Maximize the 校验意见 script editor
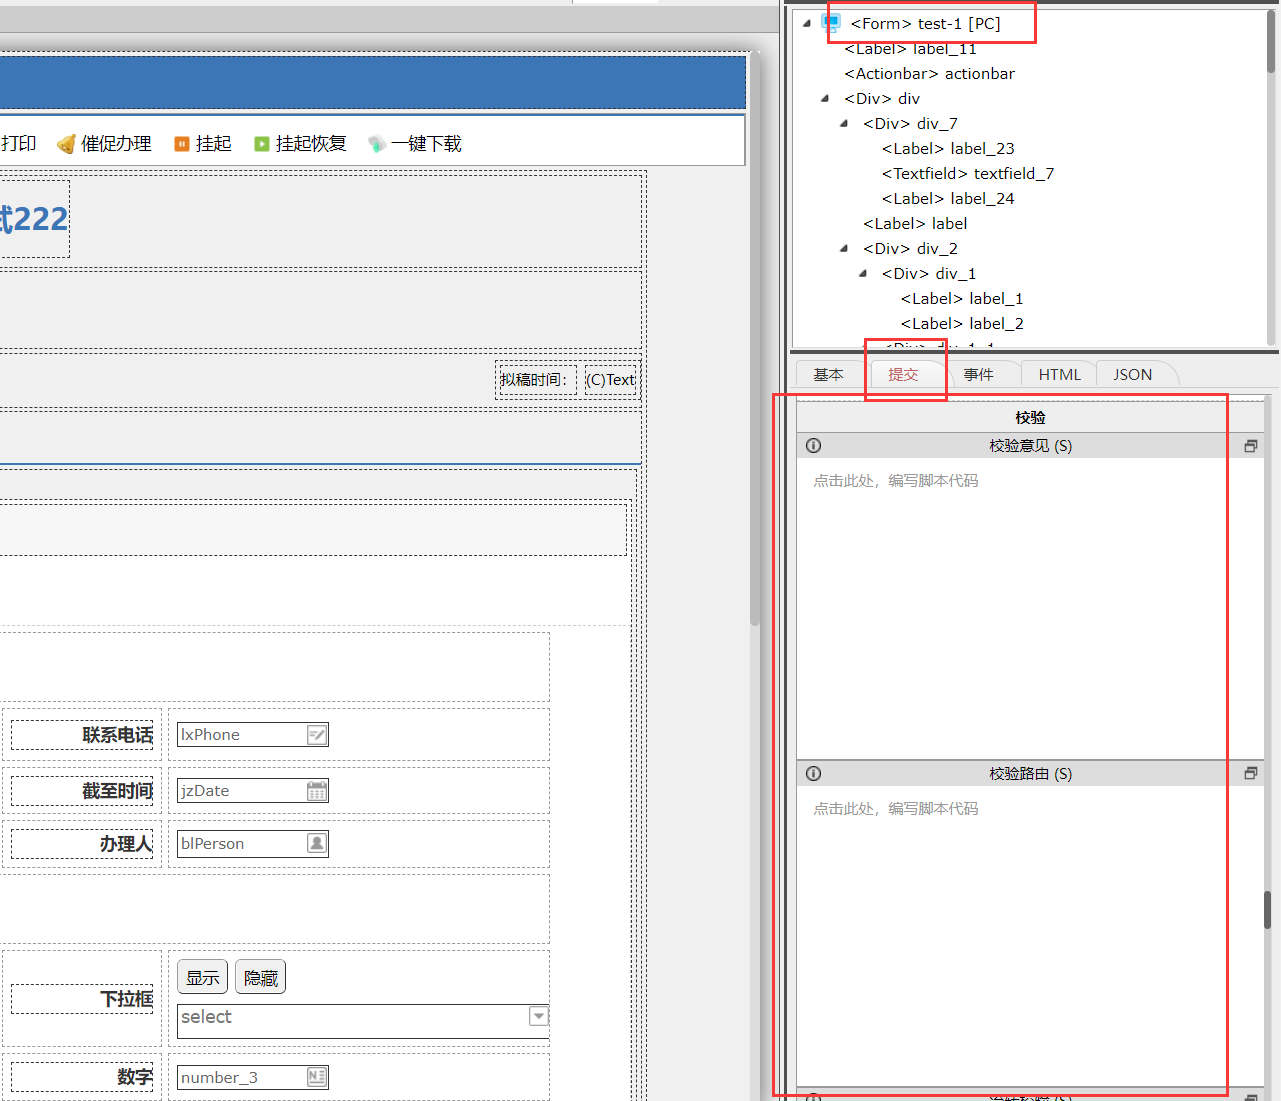Screen dimensions: 1281x1101 click(1250, 446)
